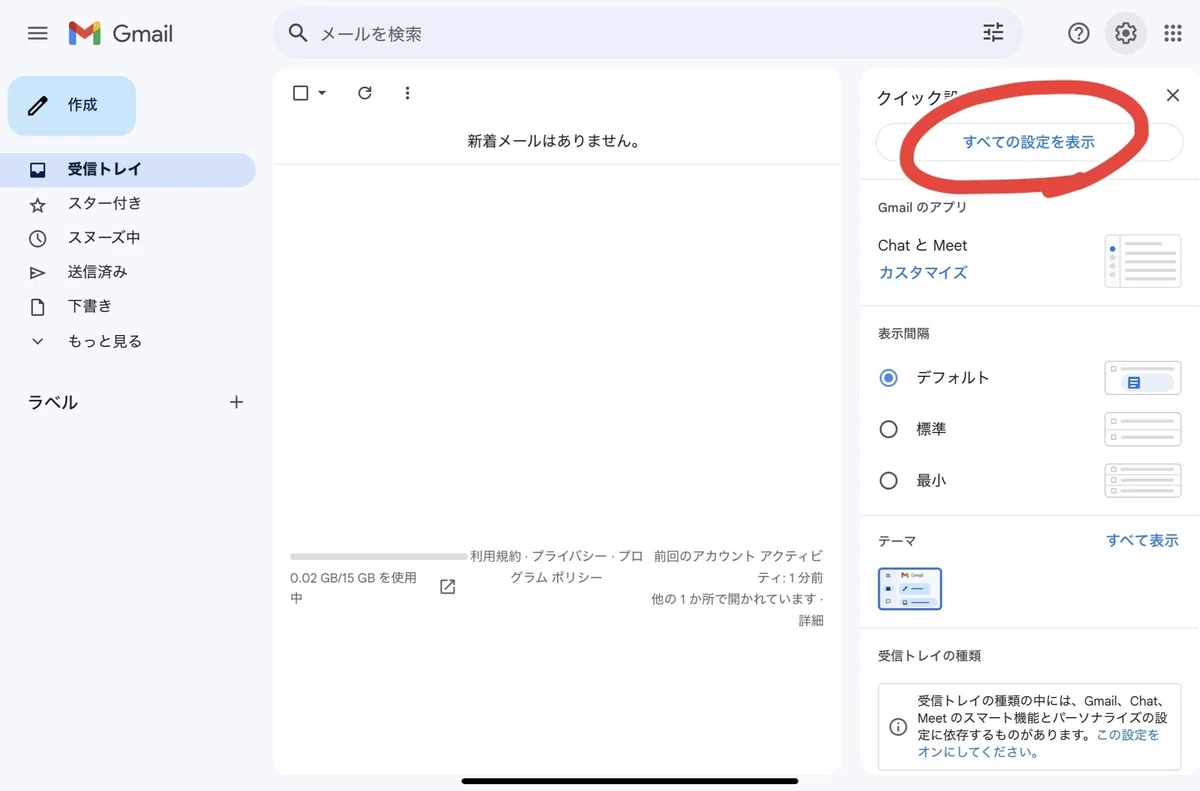Click the デフォルト density preview thumbnail

tap(1143, 378)
